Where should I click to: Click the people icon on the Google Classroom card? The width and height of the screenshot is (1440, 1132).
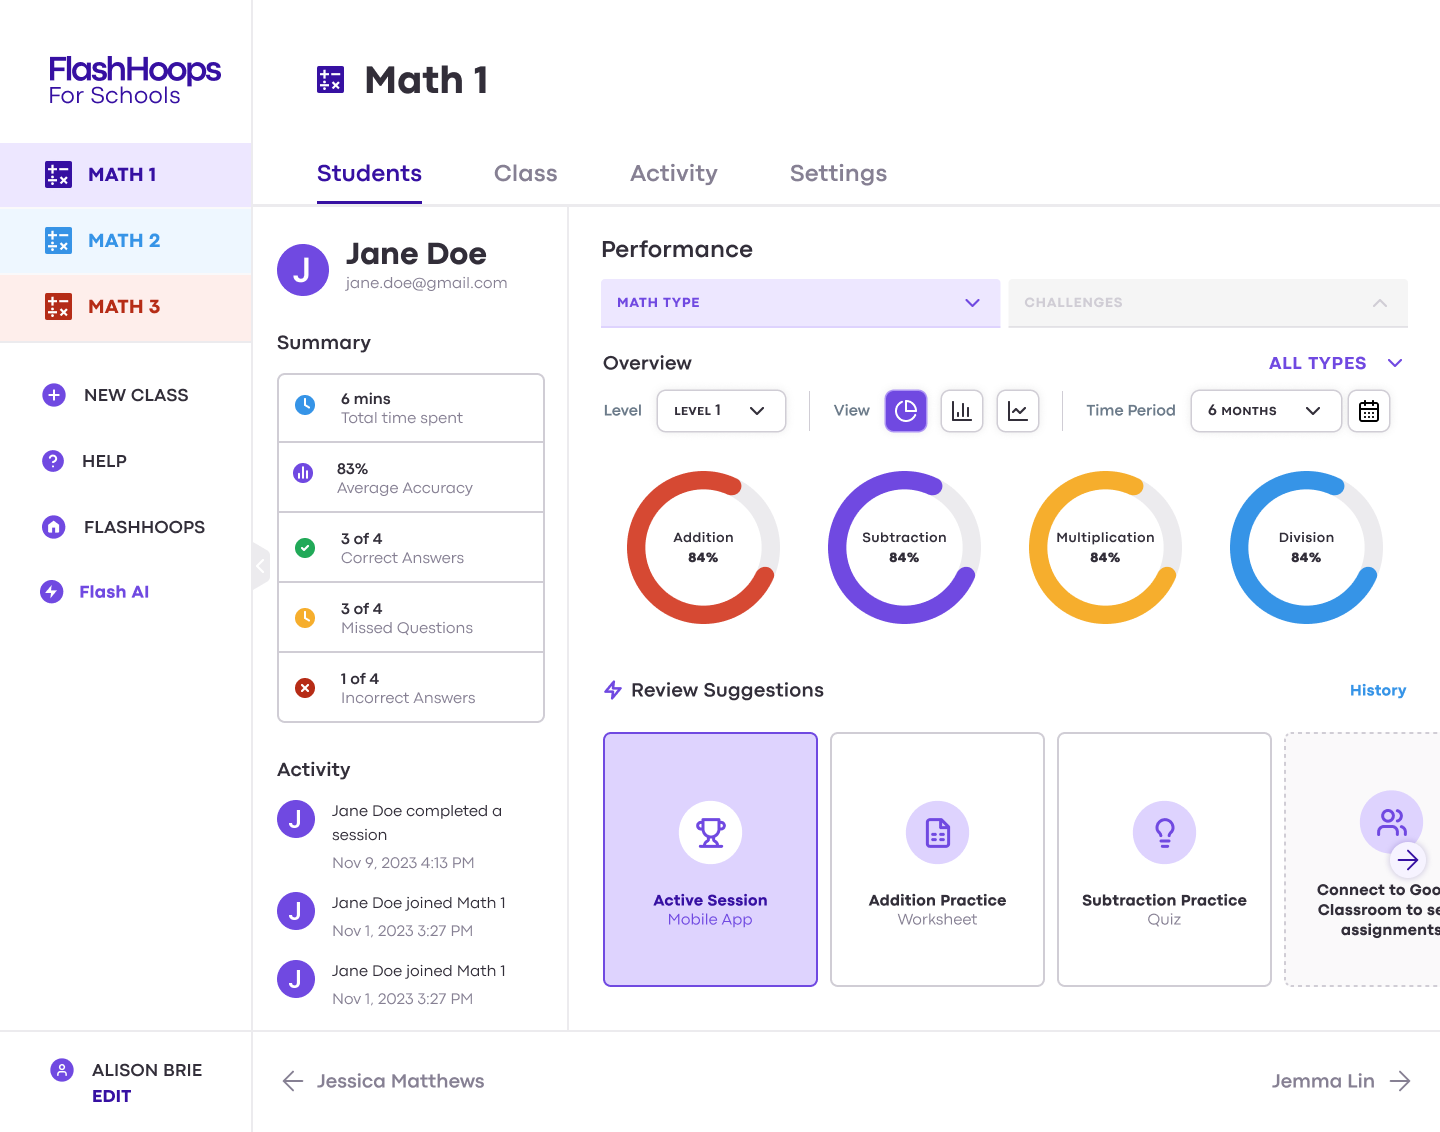1391,823
